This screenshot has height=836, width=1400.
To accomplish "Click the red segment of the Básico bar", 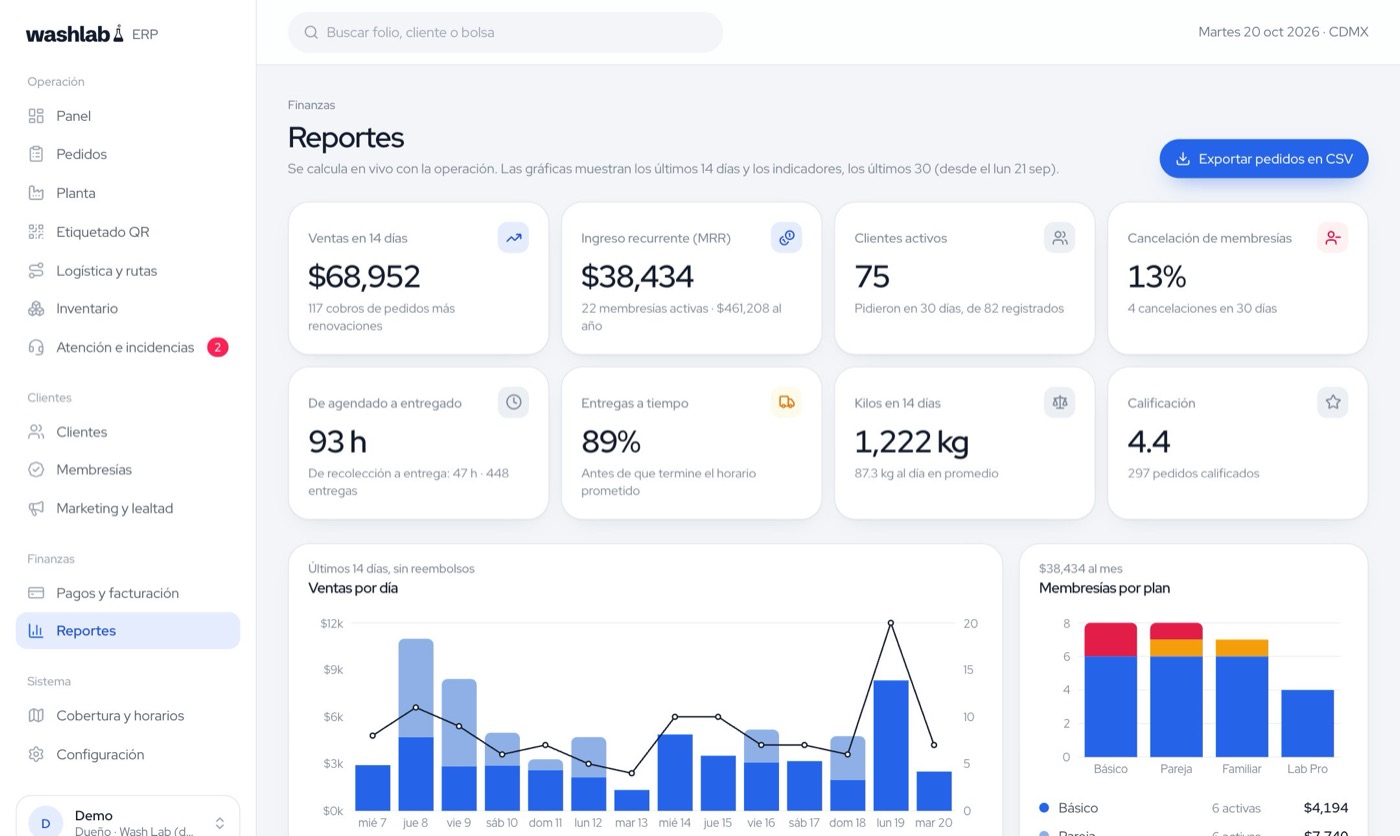I will [1110, 639].
